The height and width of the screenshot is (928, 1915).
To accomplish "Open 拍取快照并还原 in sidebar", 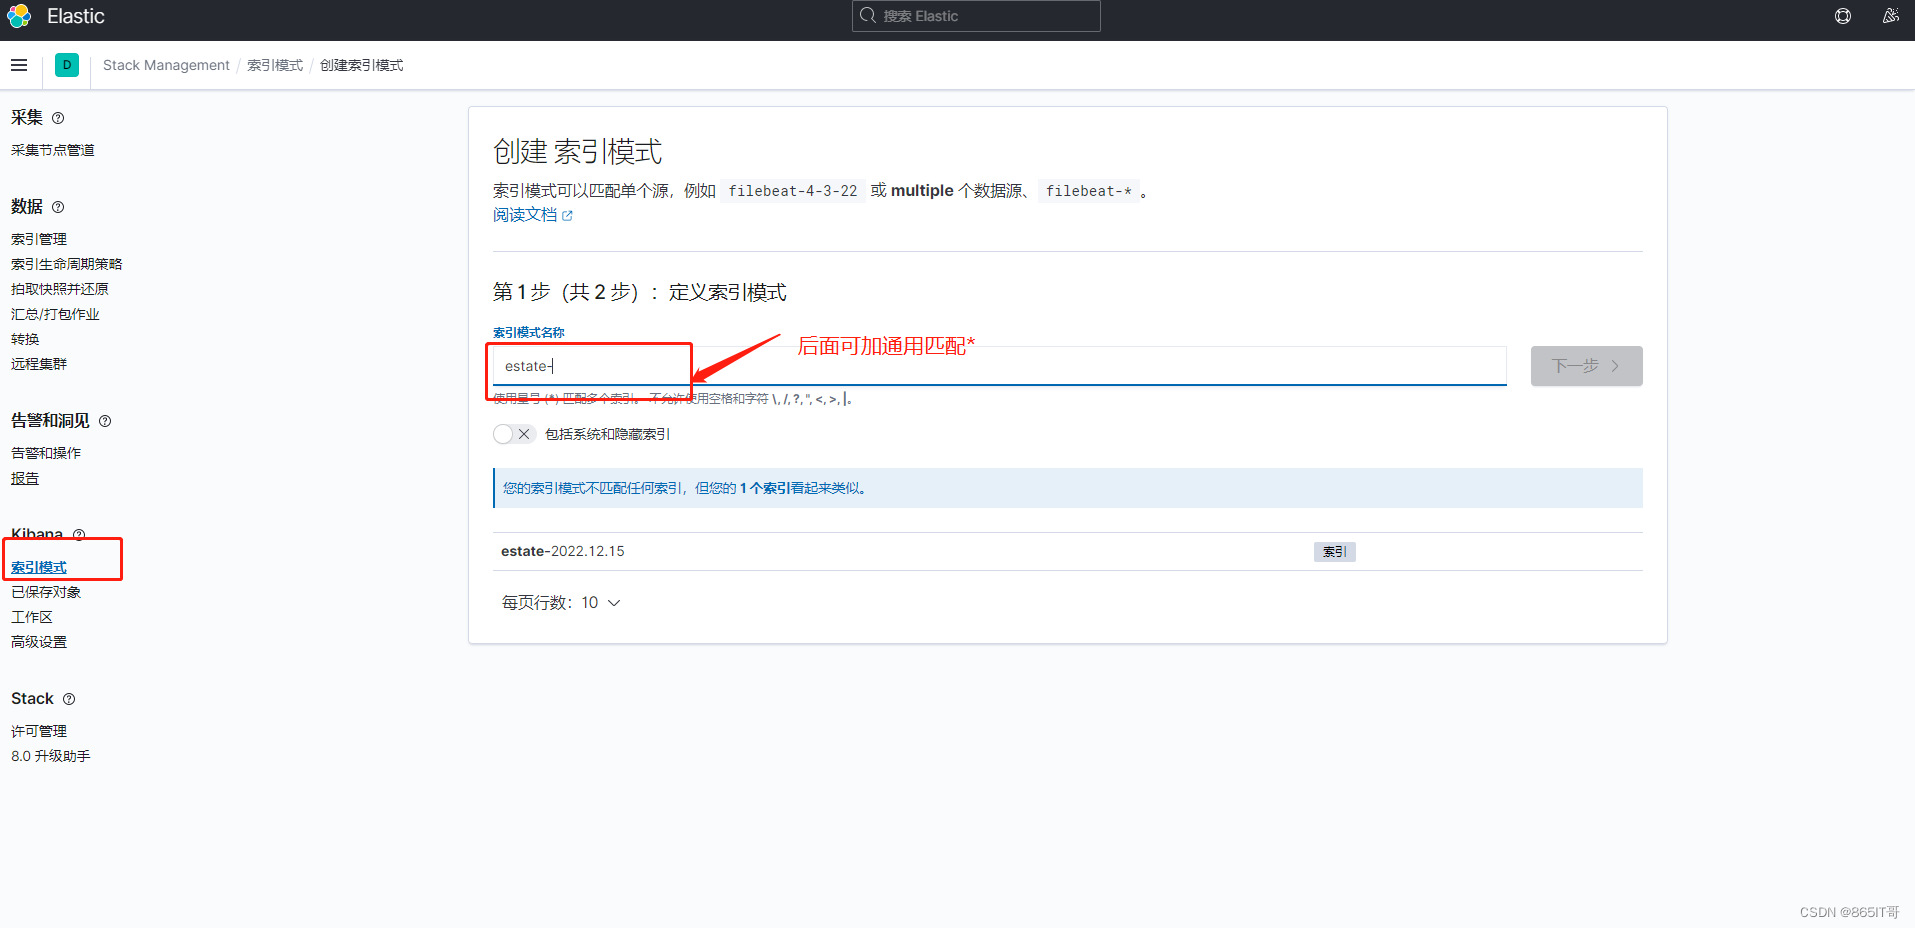I will tap(60, 289).
